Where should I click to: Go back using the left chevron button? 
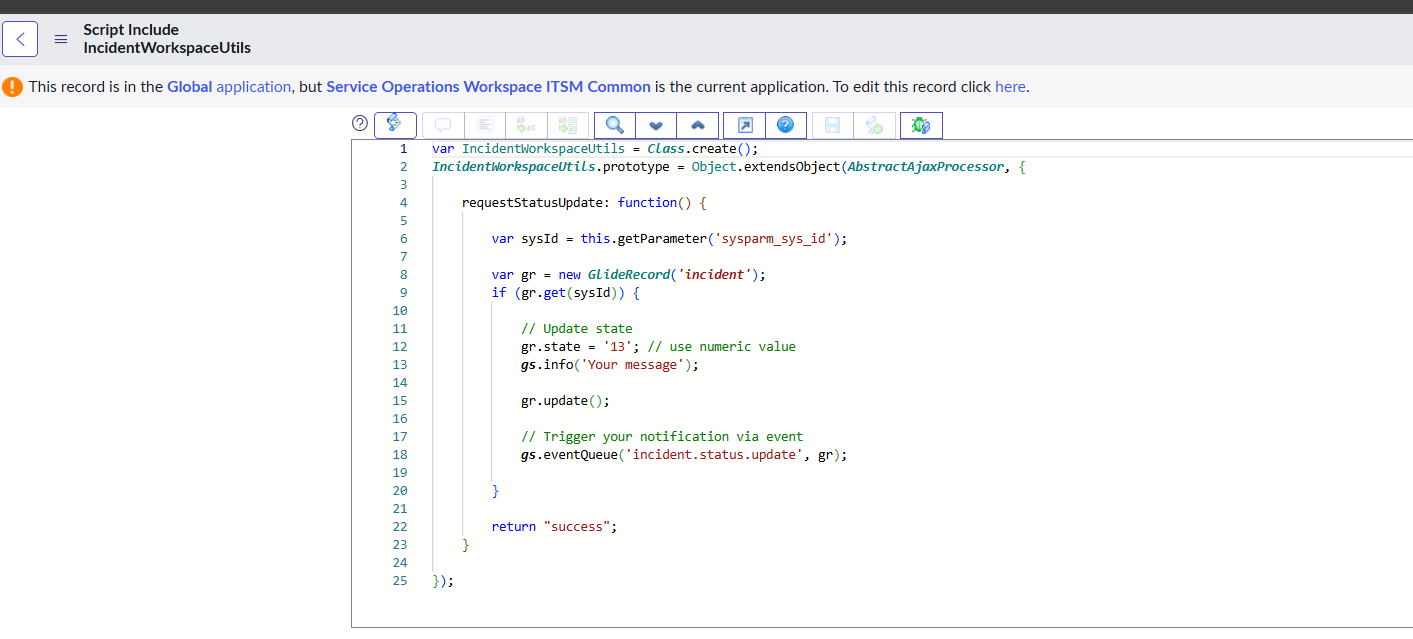(20, 39)
